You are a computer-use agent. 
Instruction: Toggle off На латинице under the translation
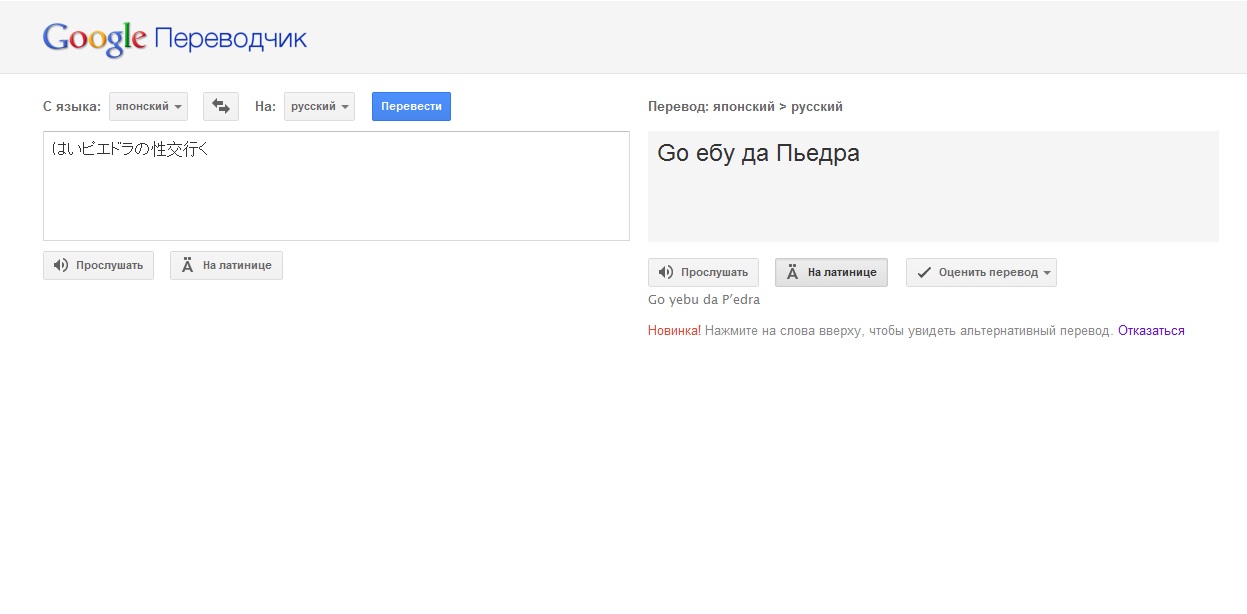(831, 272)
